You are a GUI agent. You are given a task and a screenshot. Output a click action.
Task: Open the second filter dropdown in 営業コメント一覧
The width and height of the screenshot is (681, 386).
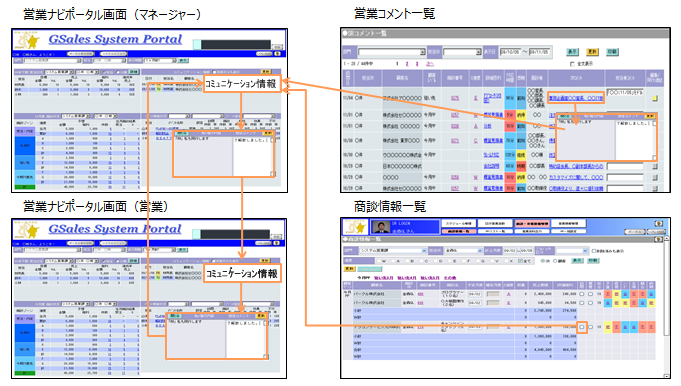coord(462,52)
